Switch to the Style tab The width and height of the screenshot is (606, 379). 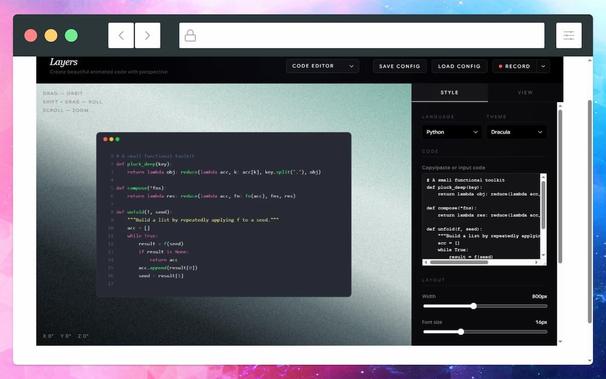(449, 93)
